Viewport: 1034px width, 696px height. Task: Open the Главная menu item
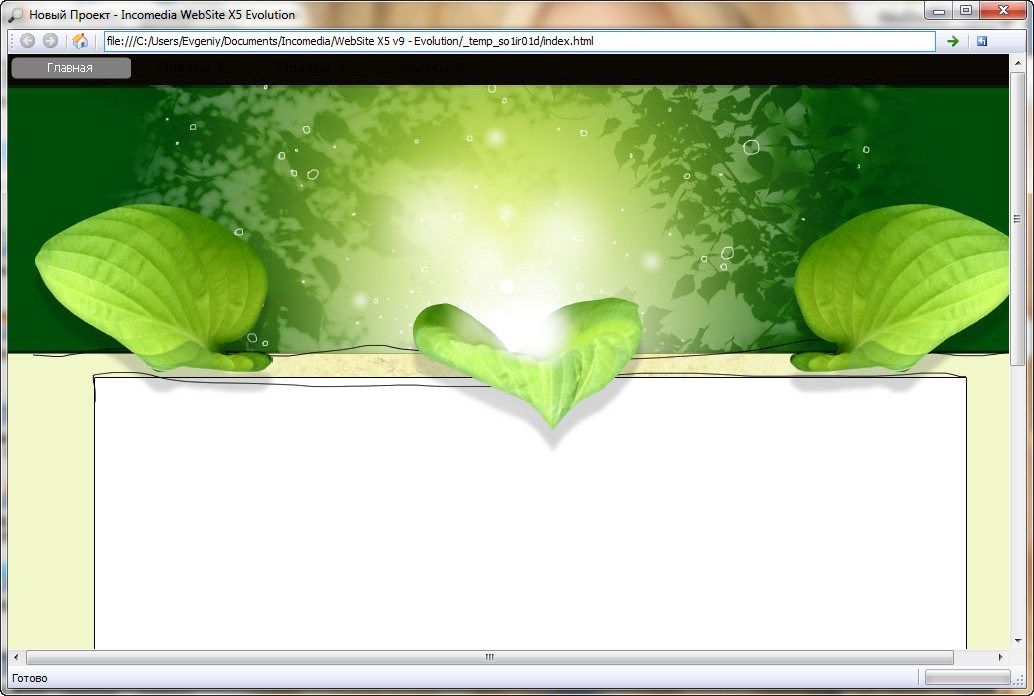(70, 68)
